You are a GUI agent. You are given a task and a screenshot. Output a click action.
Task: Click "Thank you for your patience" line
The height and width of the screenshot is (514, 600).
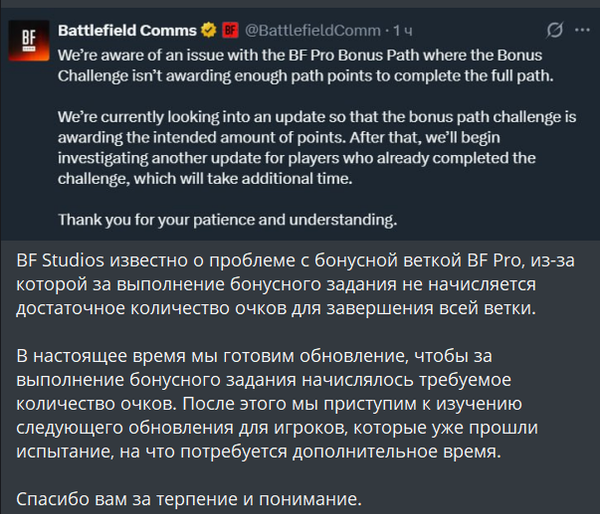coord(228,219)
